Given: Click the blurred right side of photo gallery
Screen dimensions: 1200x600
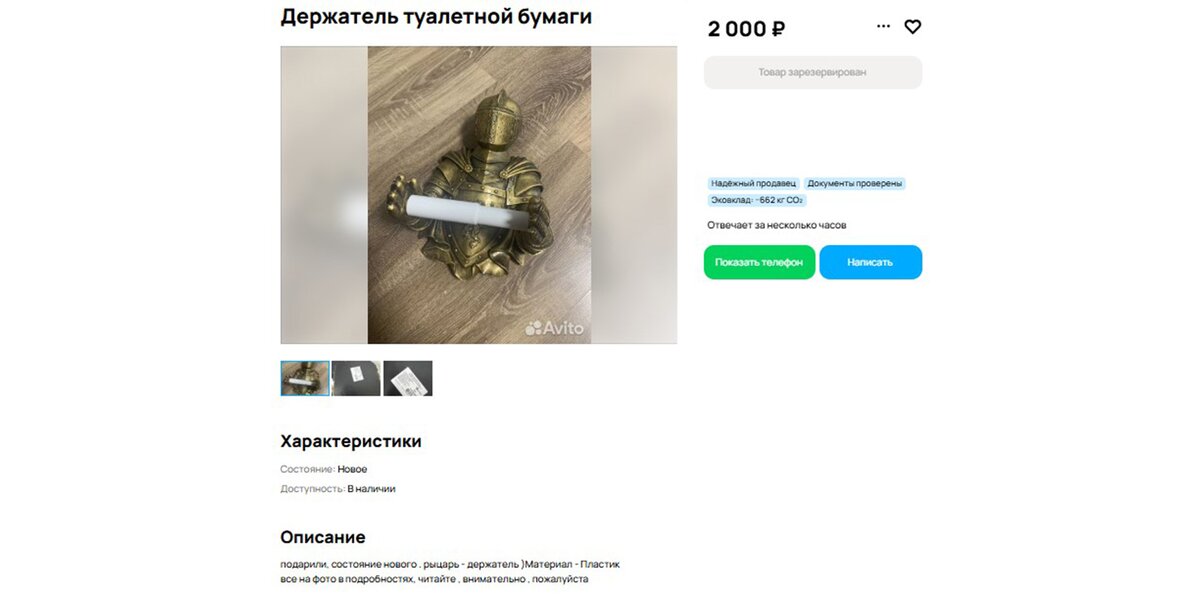Looking at the screenshot, I should tap(634, 195).
